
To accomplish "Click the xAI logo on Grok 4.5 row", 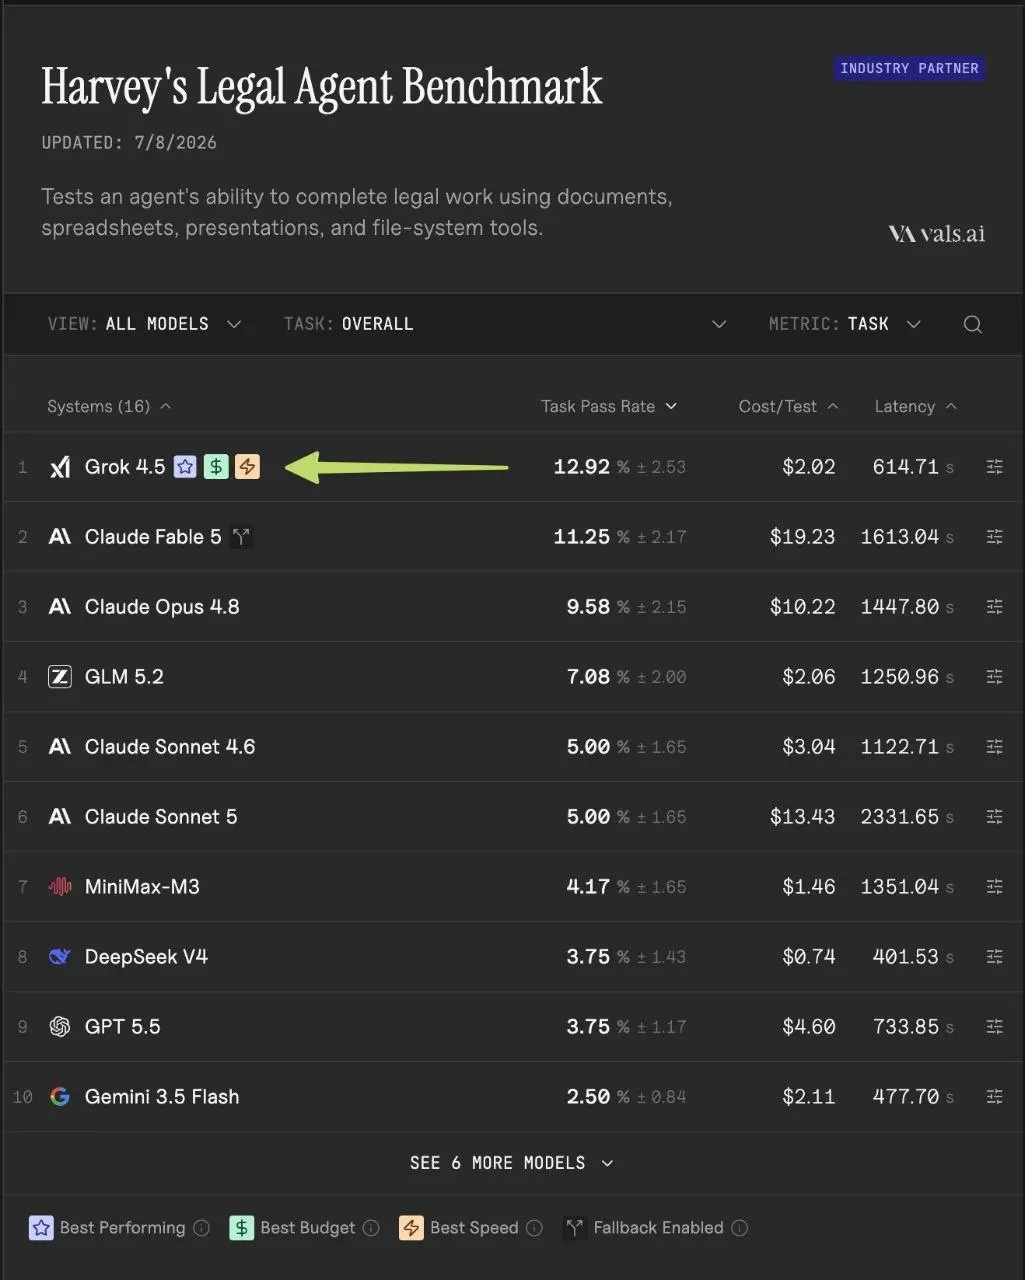I will tap(60, 467).
